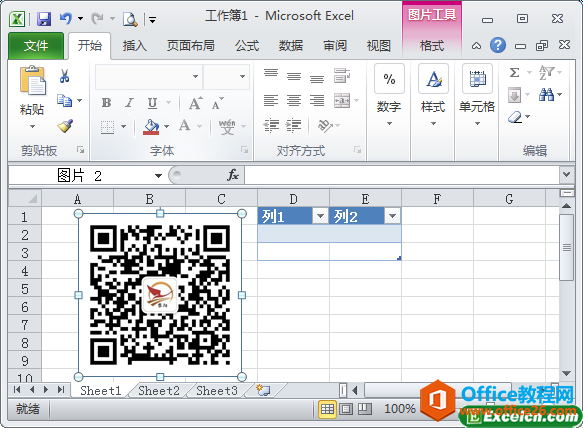Click the fill color paint bucket
The width and height of the screenshot is (583, 428).
coord(151,127)
